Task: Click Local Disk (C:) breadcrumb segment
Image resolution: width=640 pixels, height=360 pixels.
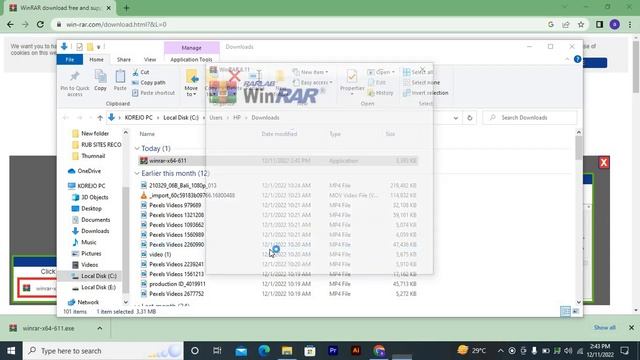Action: (181, 118)
